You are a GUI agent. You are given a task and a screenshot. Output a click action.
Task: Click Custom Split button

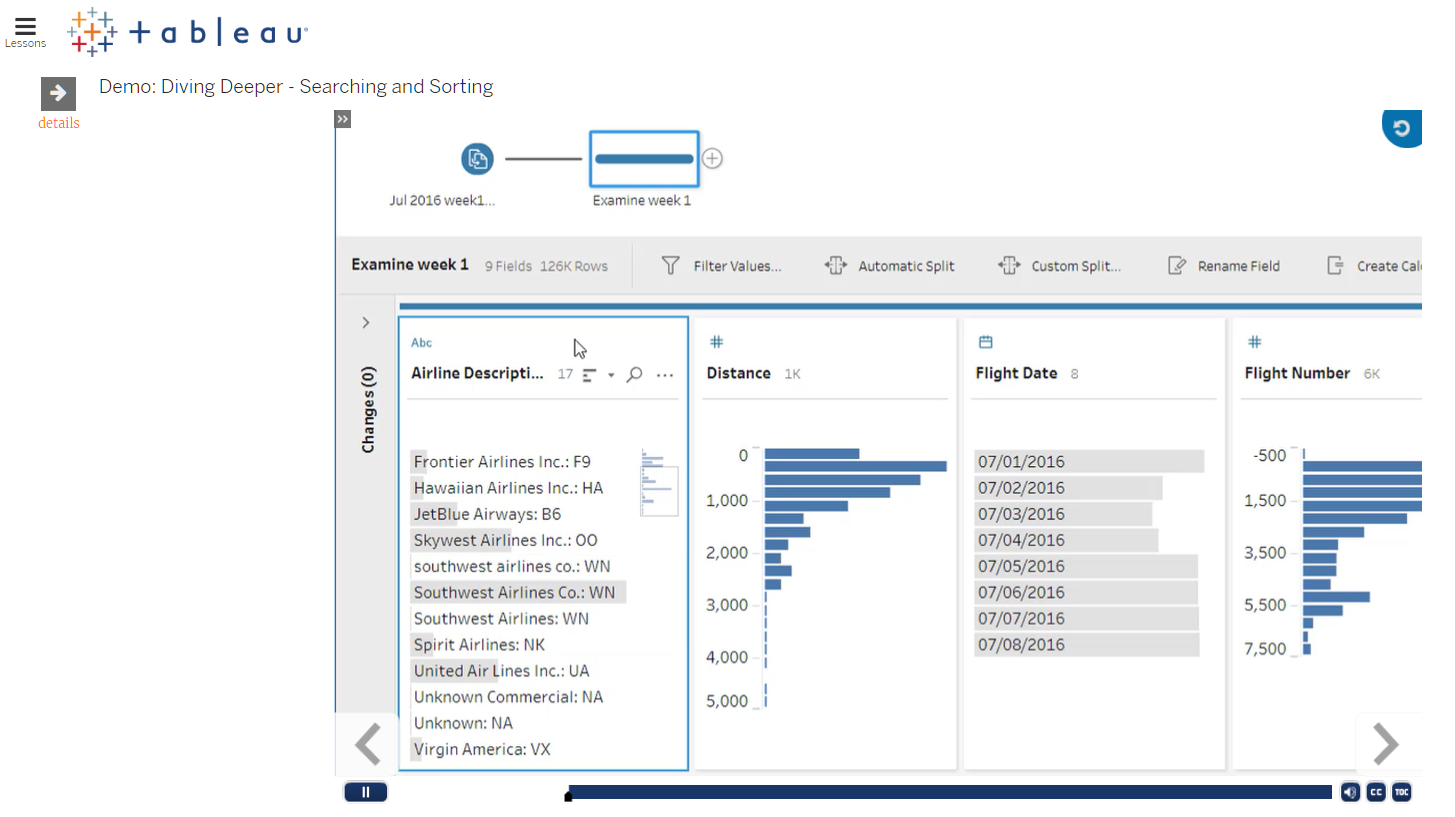1060,266
